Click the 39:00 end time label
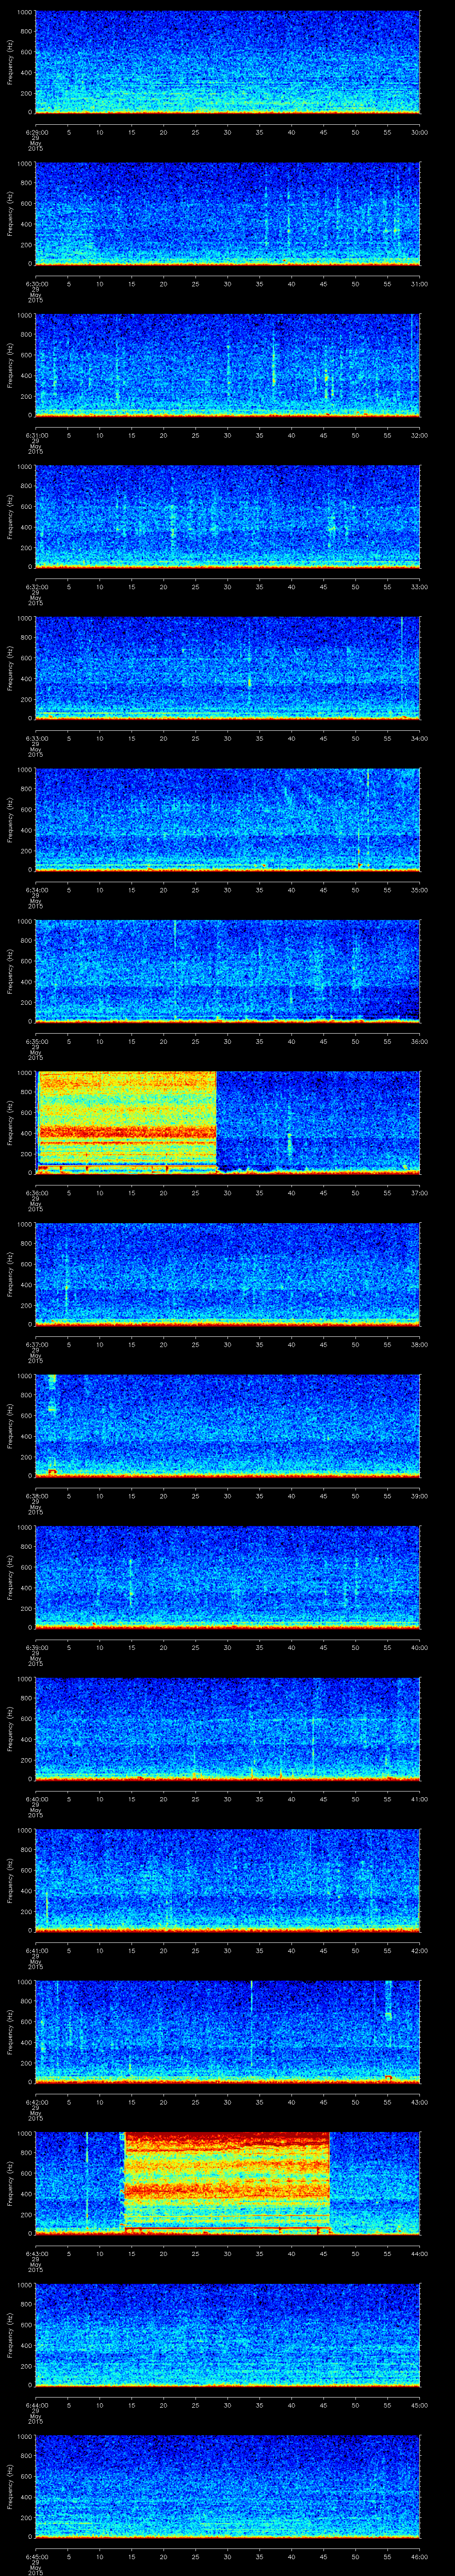The width and height of the screenshot is (455, 2576). click(x=419, y=1495)
